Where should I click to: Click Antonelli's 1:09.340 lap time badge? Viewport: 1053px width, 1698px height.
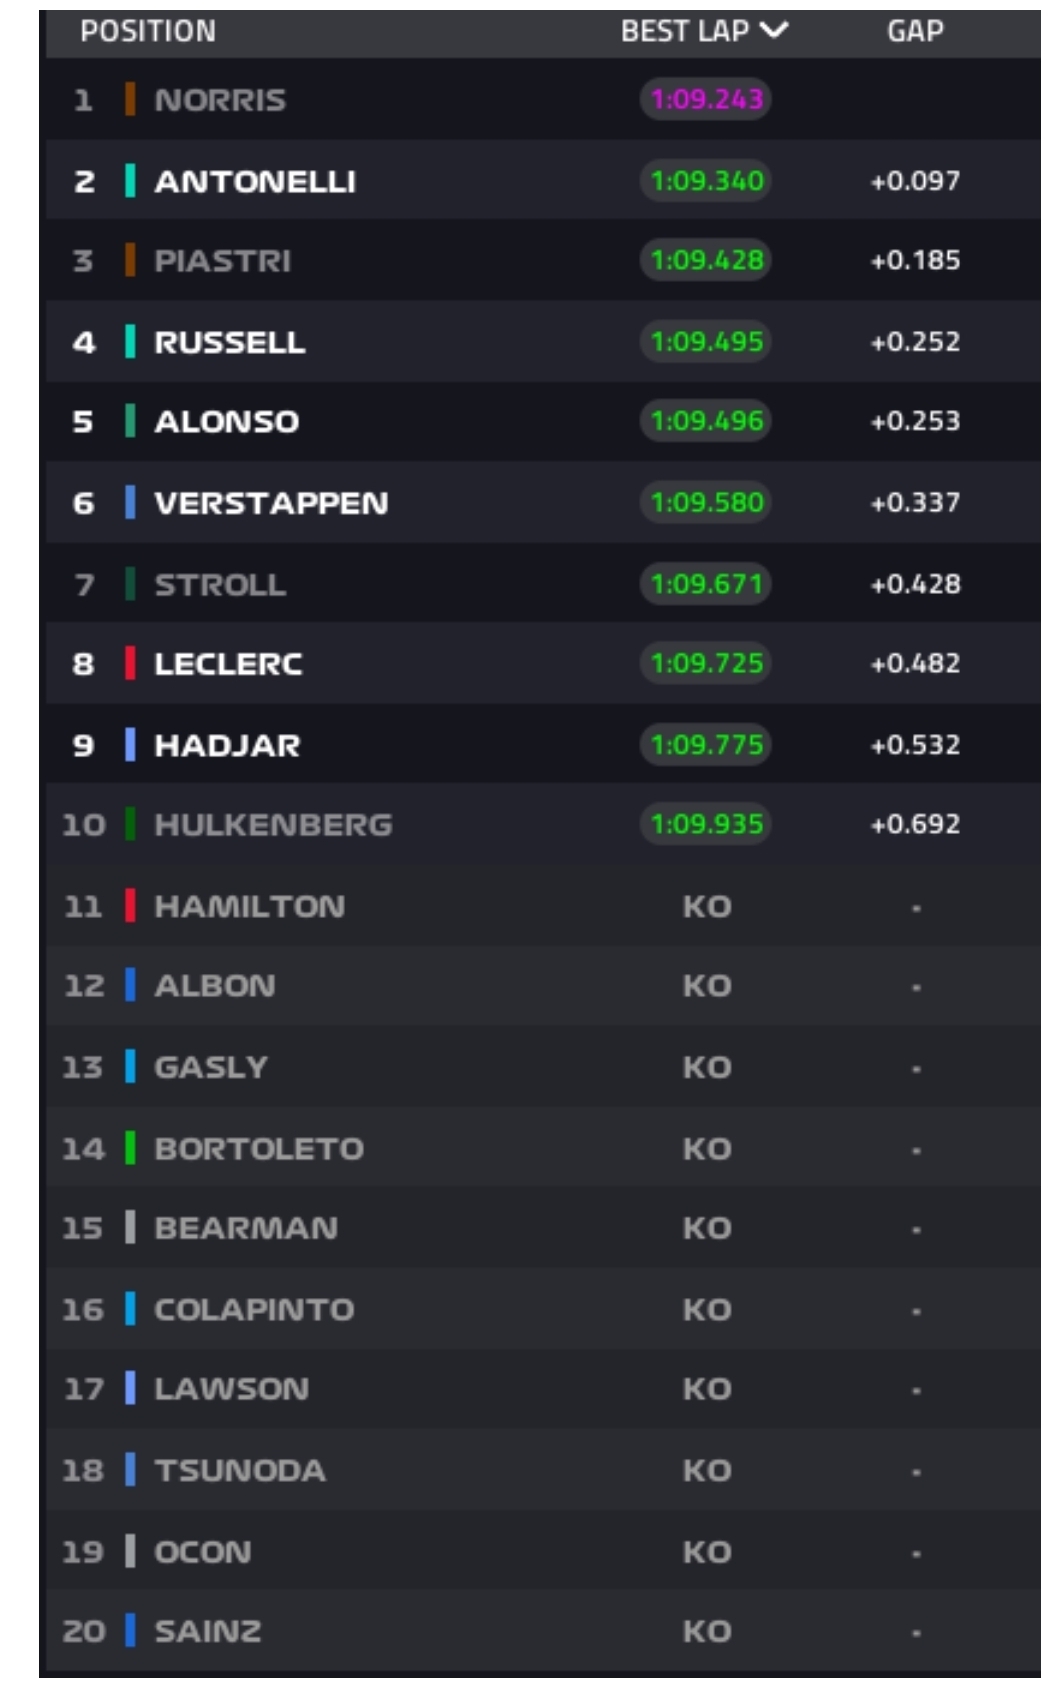706,181
